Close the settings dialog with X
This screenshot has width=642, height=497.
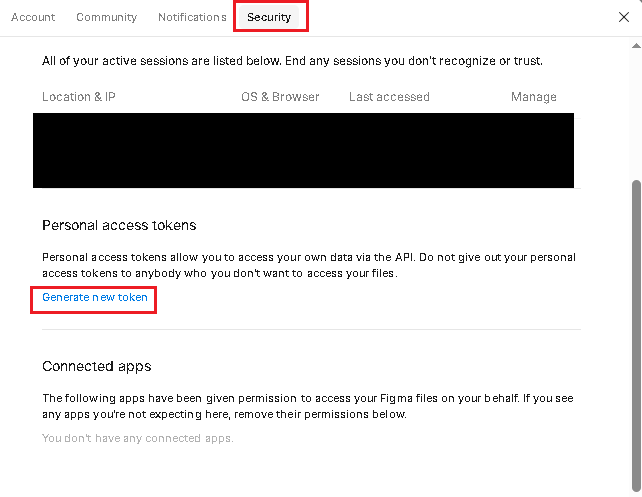(624, 17)
